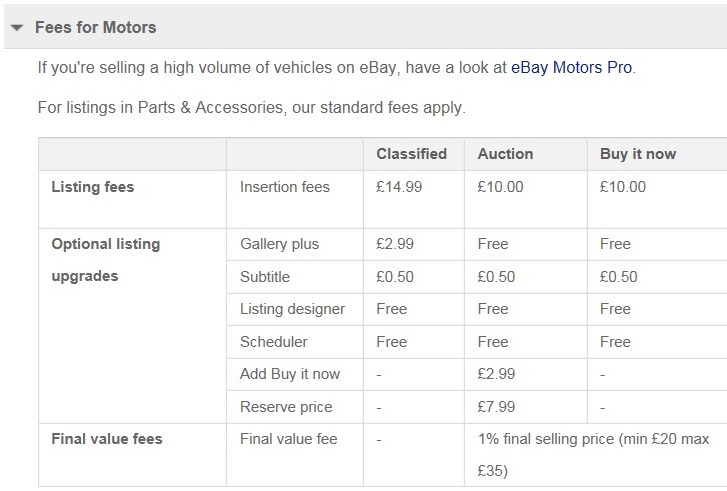Viewport: 727px width, 491px height.
Task: Click the Fees for Motors heading
Action: click(96, 27)
